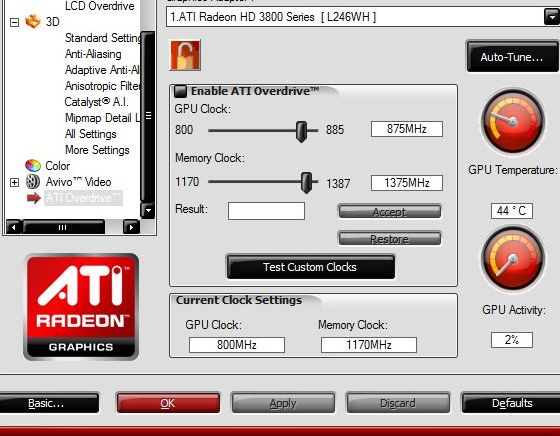The image size is (560, 436).
Task: Click the GPU Temperature gauge
Action: coord(513,121)
